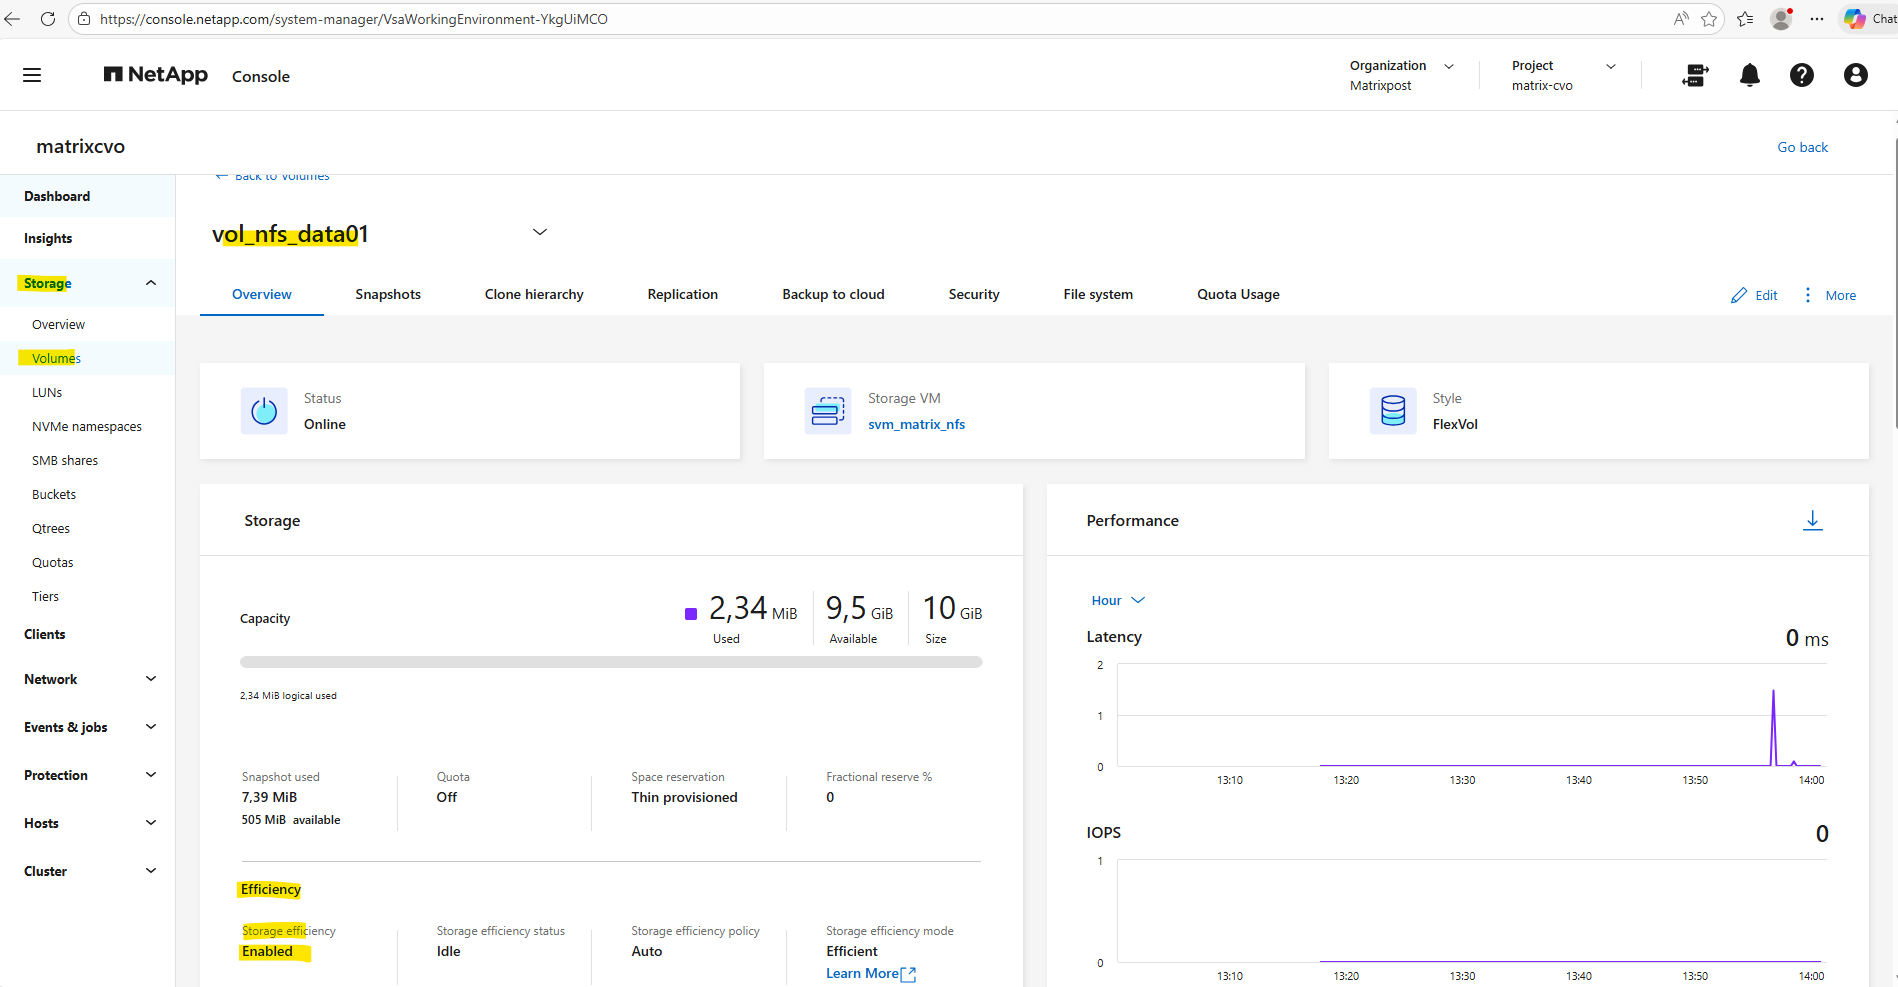This screenshot has width=1898, height=987.
Task: Open the help question mark icon
Action: click(x=1801, y=75)
